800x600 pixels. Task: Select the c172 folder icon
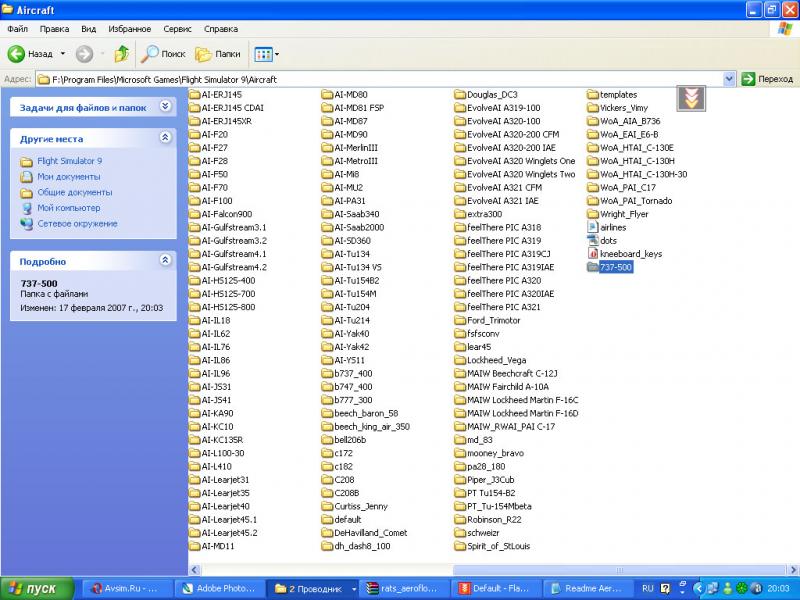pyautogui.click(x=327, y=453)
